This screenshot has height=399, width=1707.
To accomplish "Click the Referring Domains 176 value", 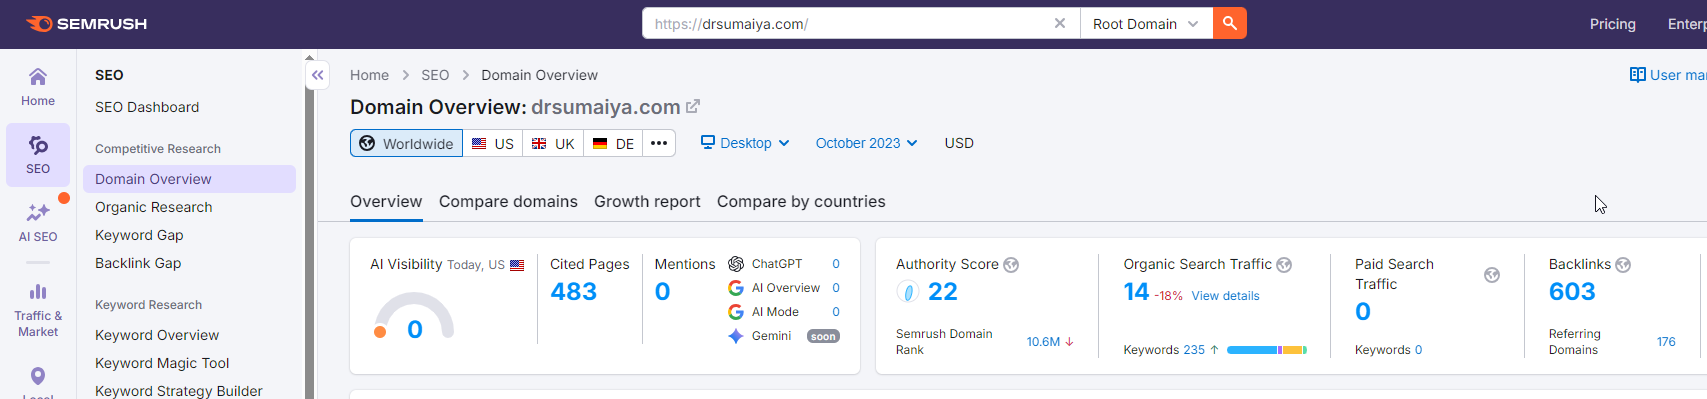I will pyautogui.click(x=1666, y=342).
